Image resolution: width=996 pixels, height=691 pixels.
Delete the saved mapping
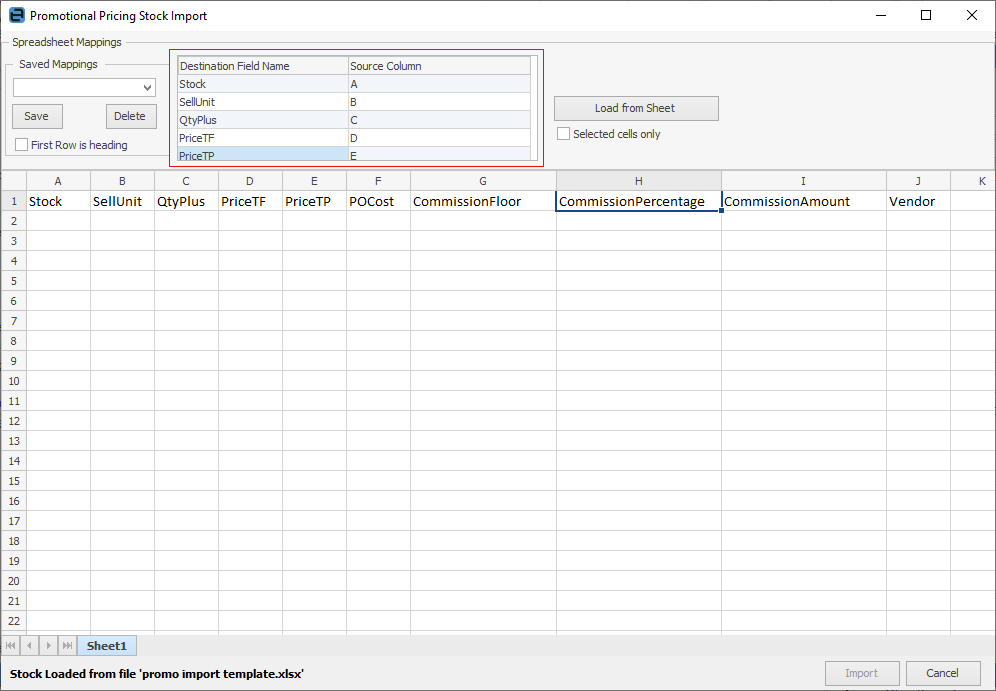tap(130, 116)
